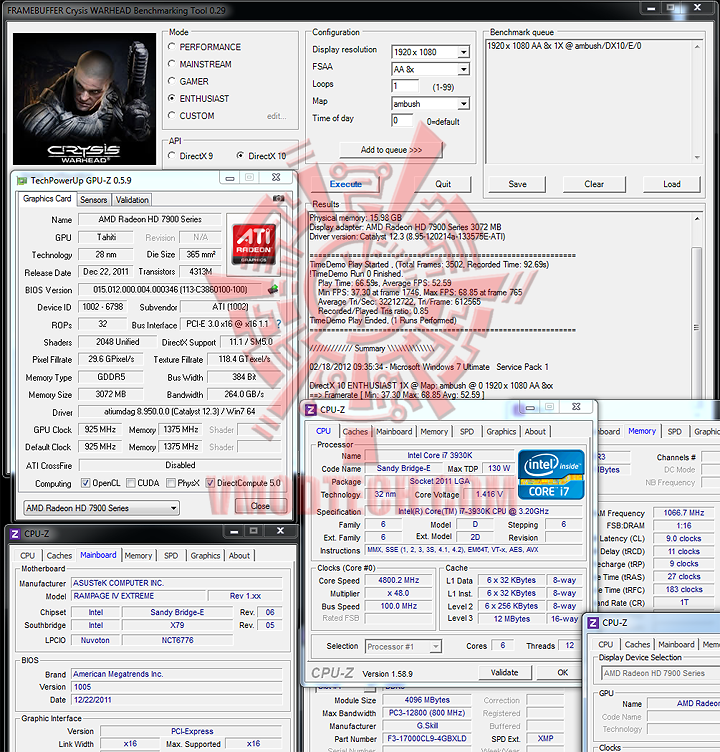
Task: Click the Intel Core i7 logo in CPU-Z
Action: pyautogui.click(x=551, y=475)
